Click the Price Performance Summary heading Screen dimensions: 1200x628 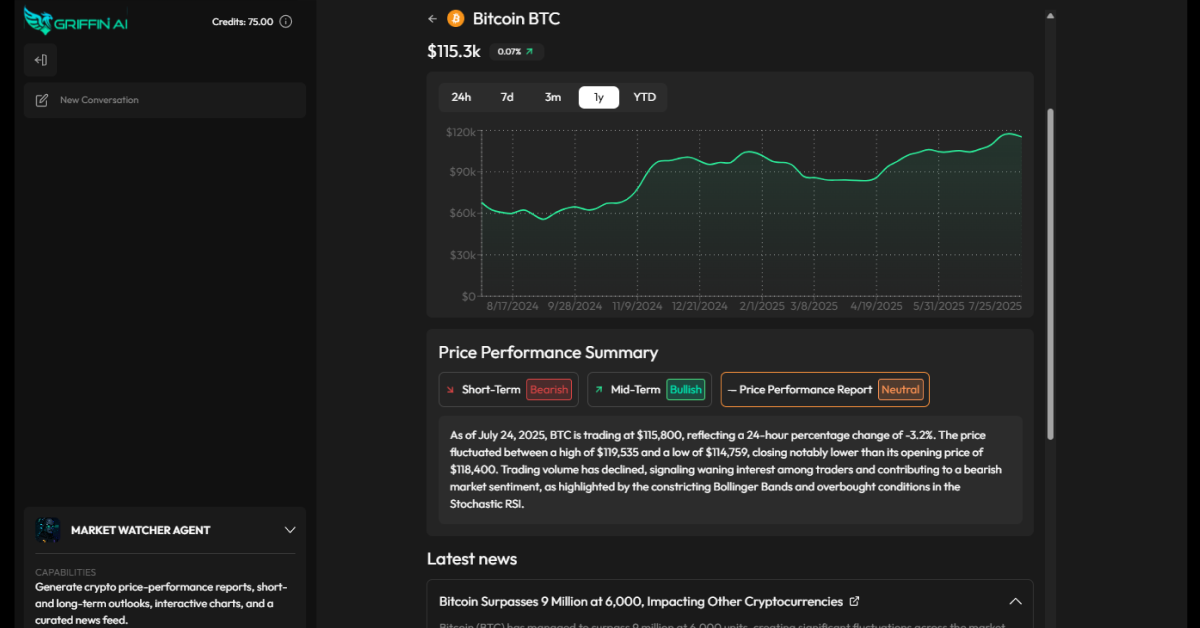[x=548, y=352]
